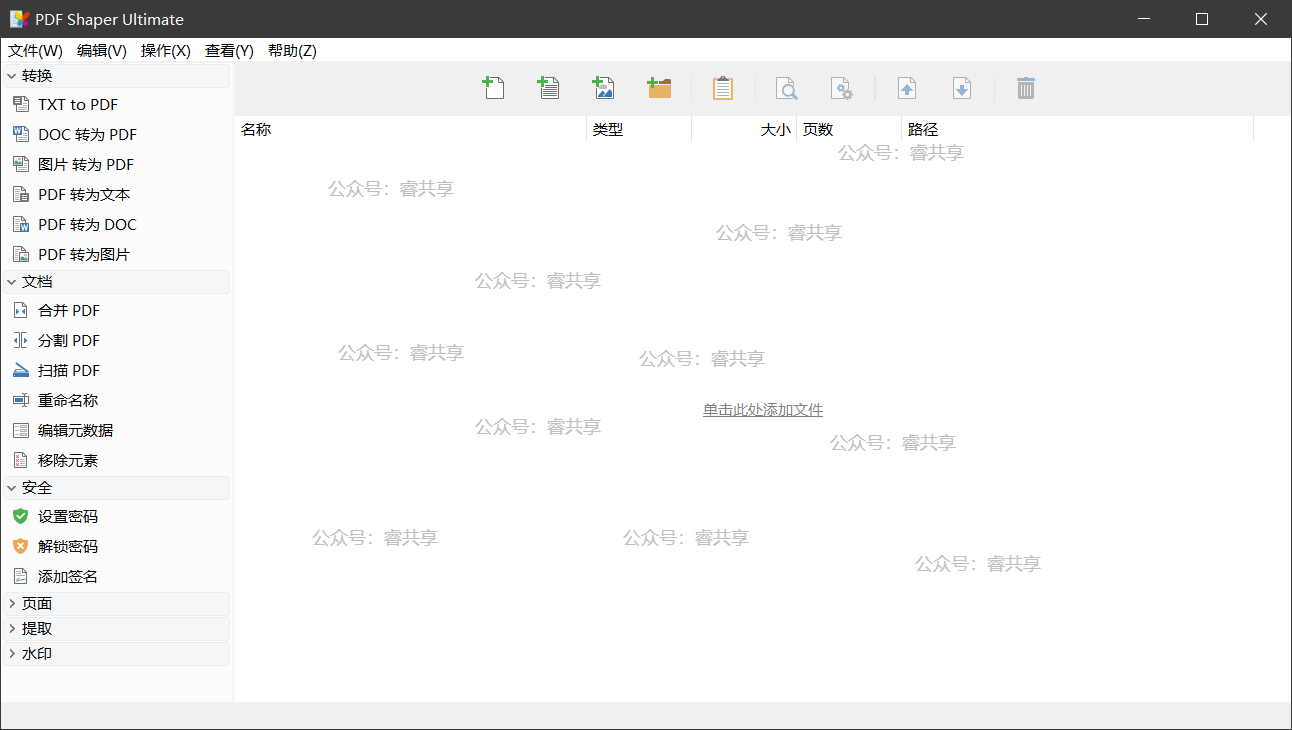Sort by the 路径 column header

(x=1077, y=130)
